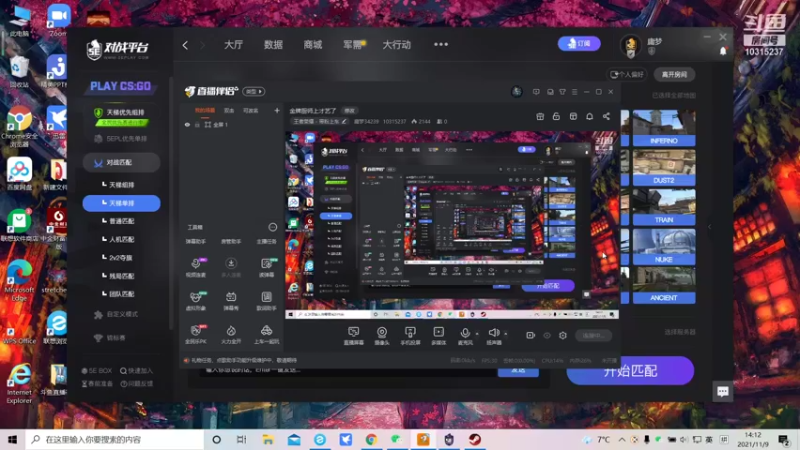Click the share icon above stream preview
800x450 pixels.
(606, 116)
